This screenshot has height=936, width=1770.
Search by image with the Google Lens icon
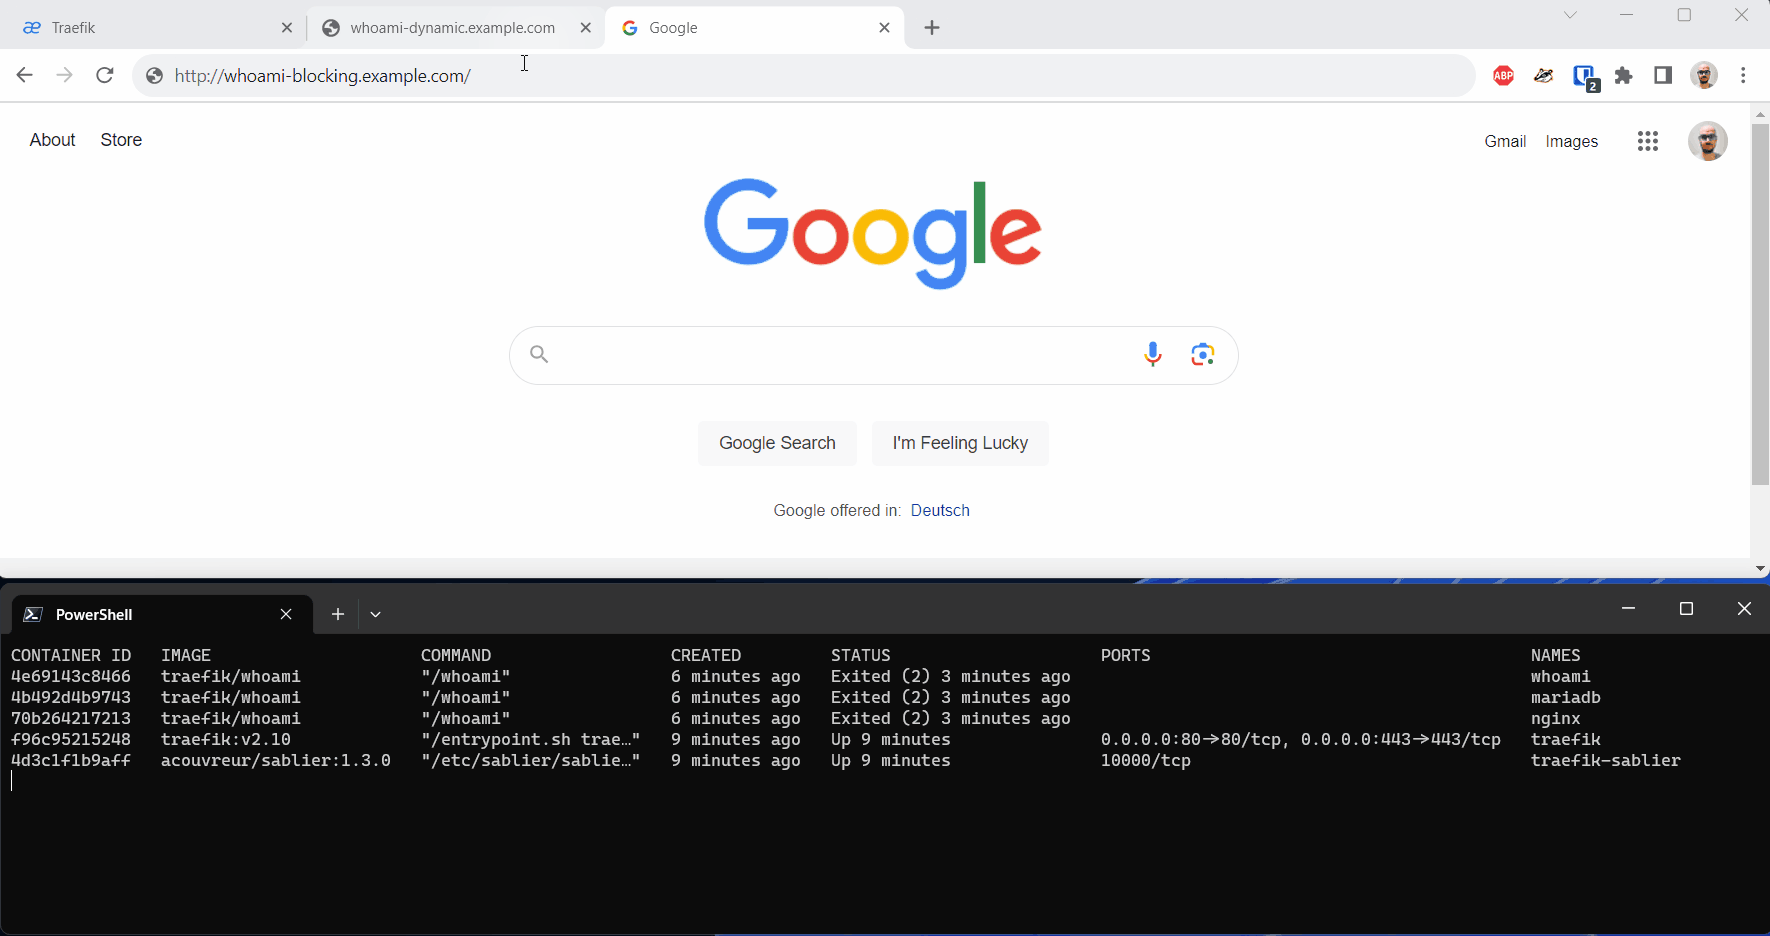[1203, 354]
